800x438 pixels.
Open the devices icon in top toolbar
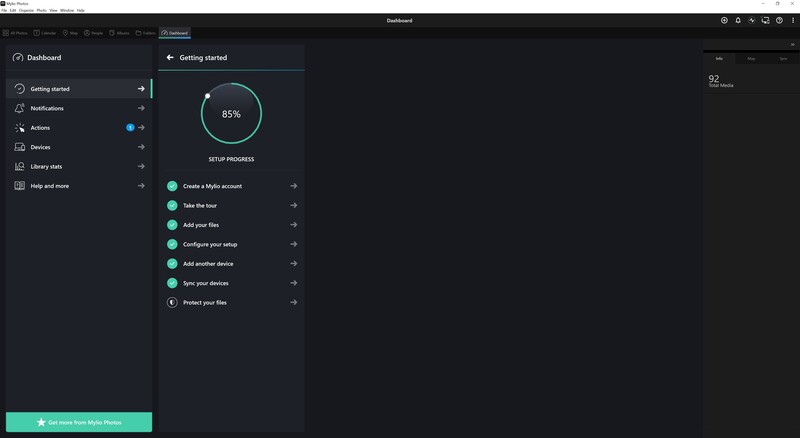[x=765, y=20]
